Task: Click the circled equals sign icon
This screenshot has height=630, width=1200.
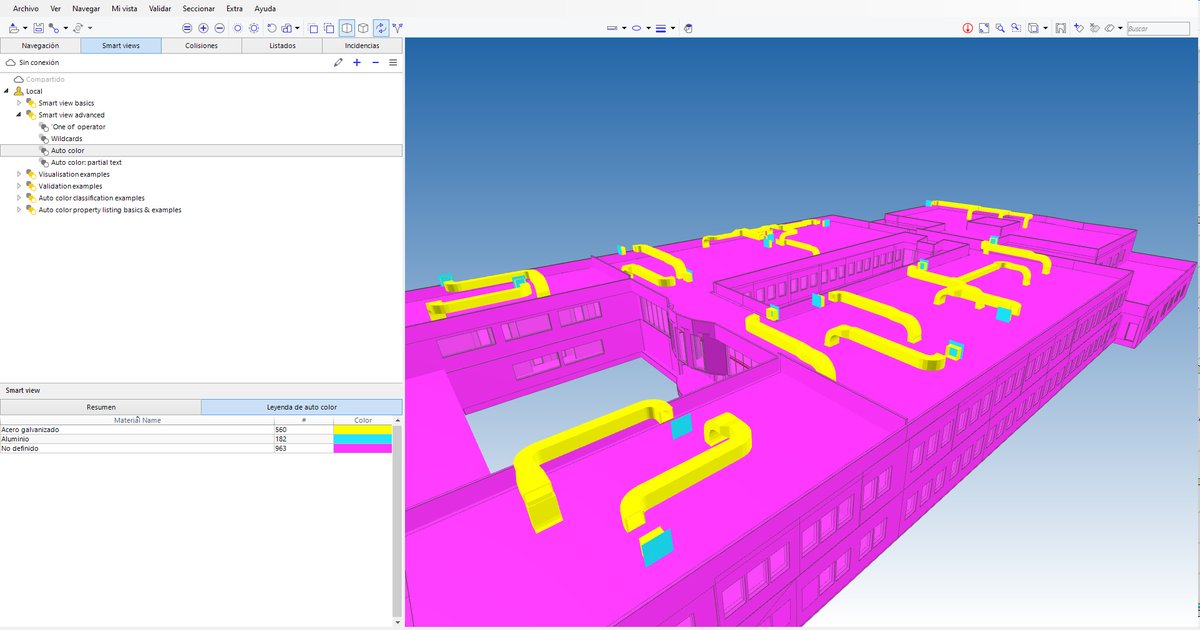Action: point(187,28)
